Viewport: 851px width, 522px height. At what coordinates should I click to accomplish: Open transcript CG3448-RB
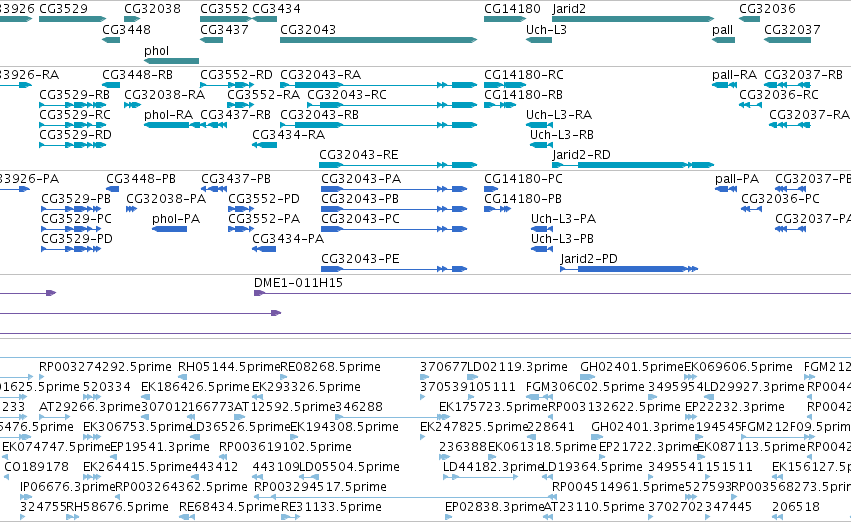coord(137,74)
